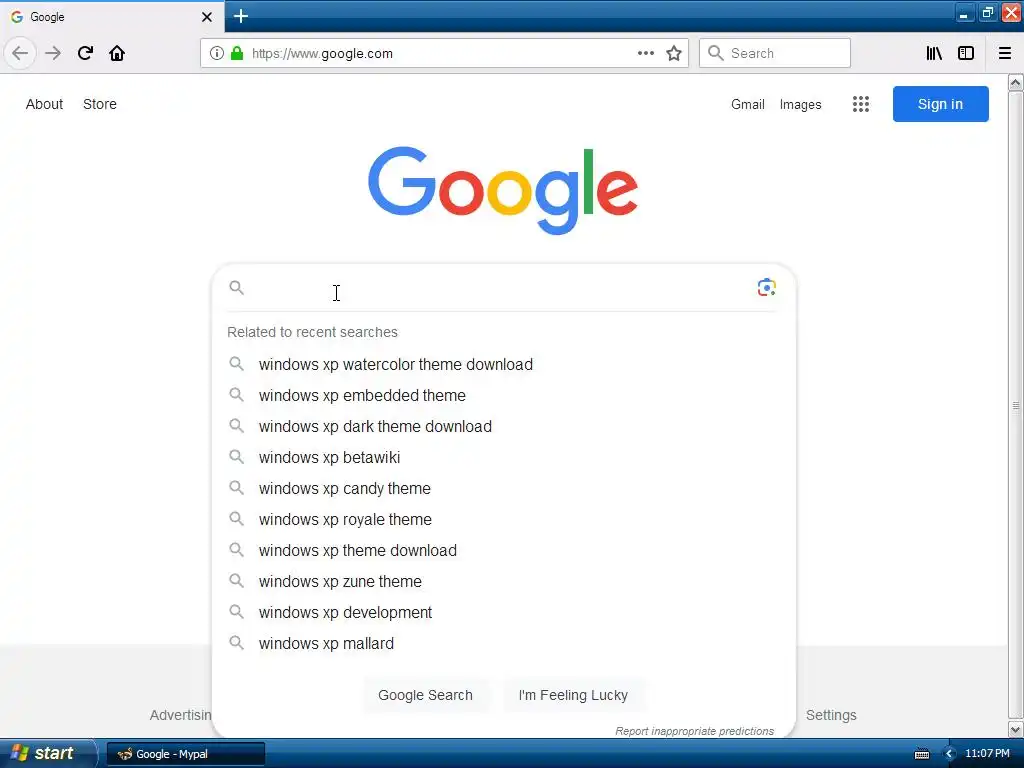Choose windows xp royale theme suggestion
Screen dimensions: 1024x768
coord(504,519)
